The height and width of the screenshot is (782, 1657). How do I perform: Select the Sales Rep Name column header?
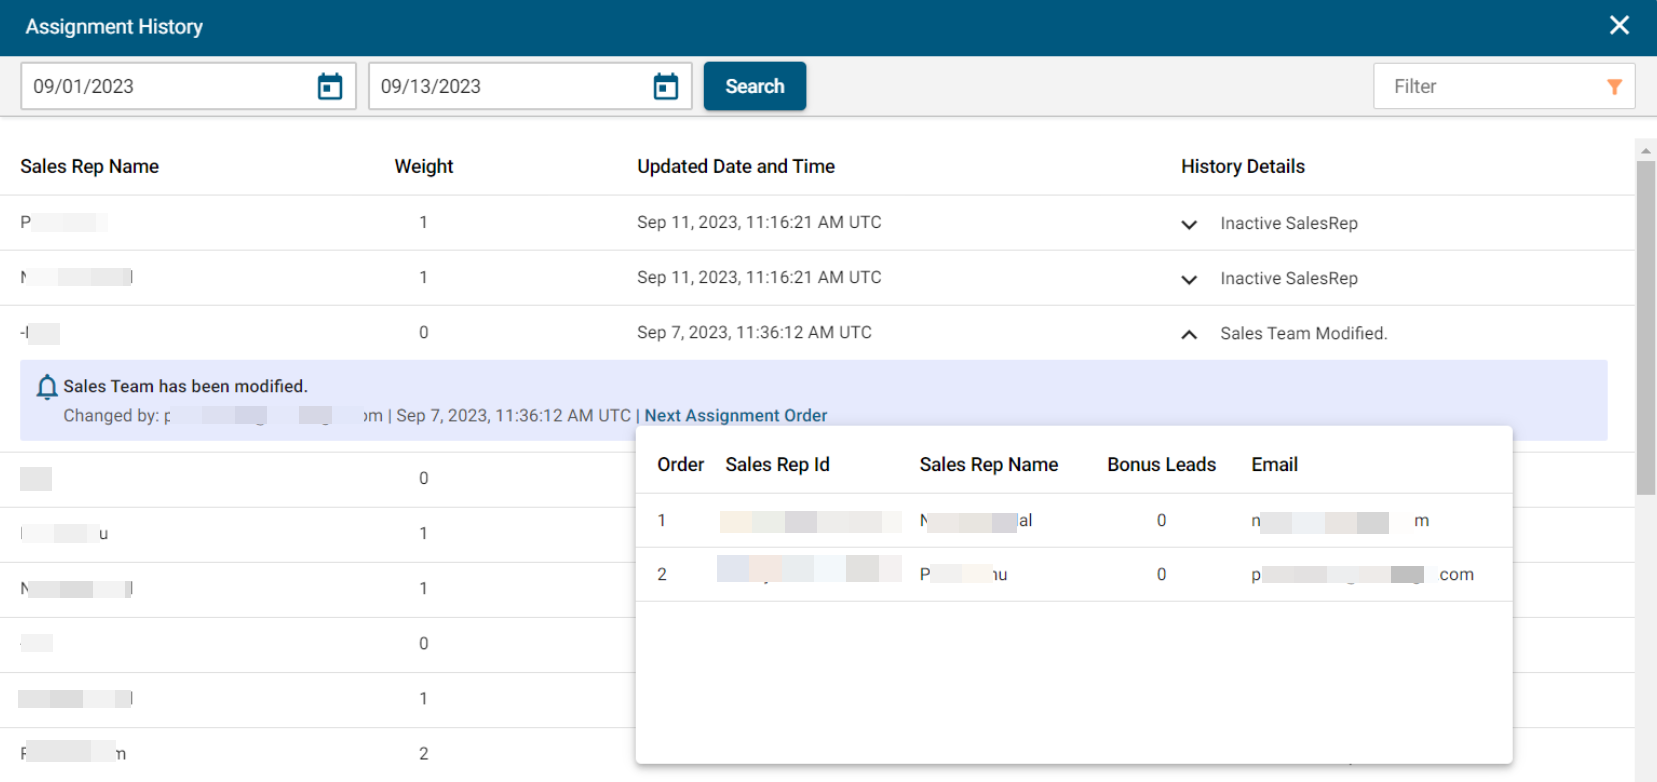(89, 166)
